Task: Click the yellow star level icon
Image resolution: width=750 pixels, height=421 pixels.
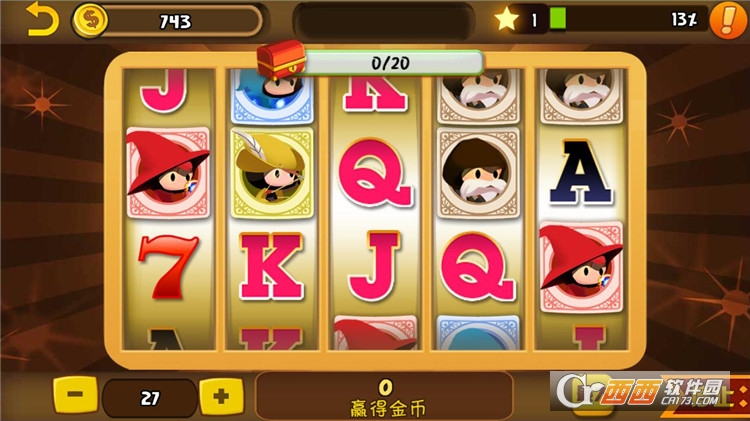Action: point(506,19)
